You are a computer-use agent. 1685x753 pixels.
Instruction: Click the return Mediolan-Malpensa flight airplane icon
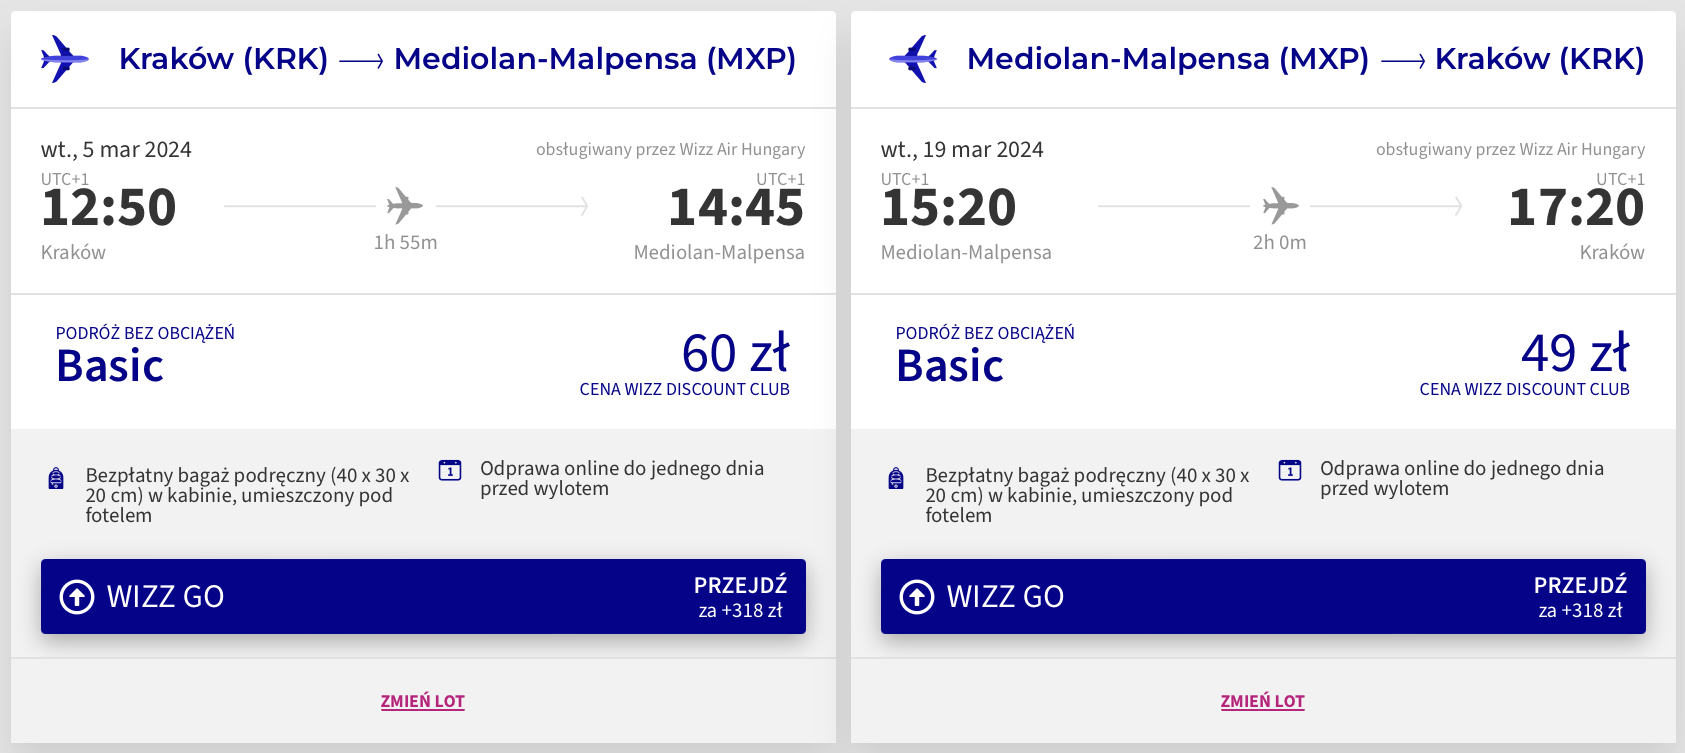(x=913, y=59)
